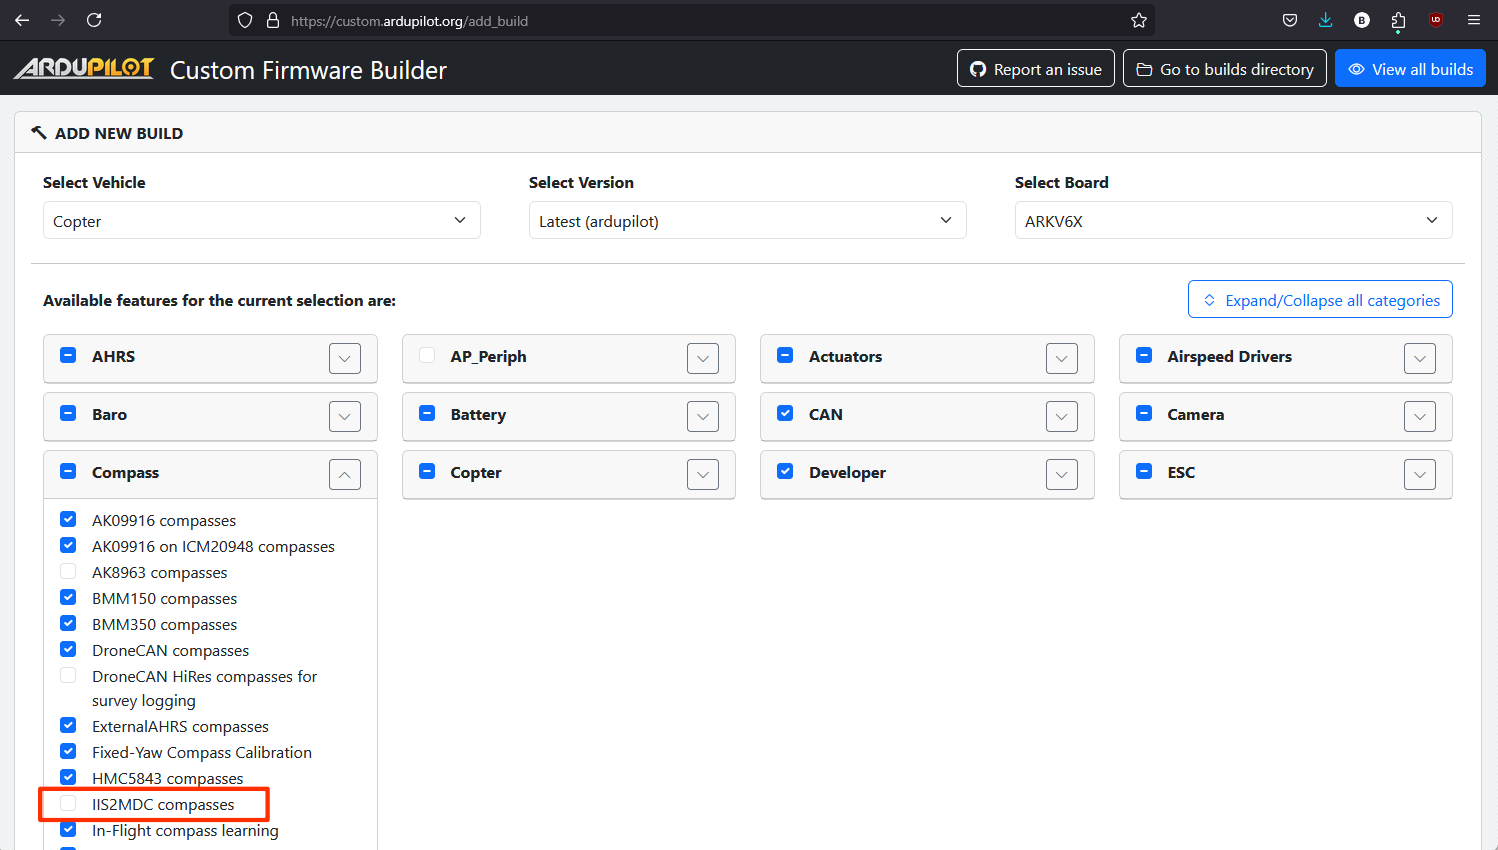Screen dimensions: 1498x850
Task: Uncheck ExternalAHRS compasses
Action: pyautogui.click(x=68, y=725)
